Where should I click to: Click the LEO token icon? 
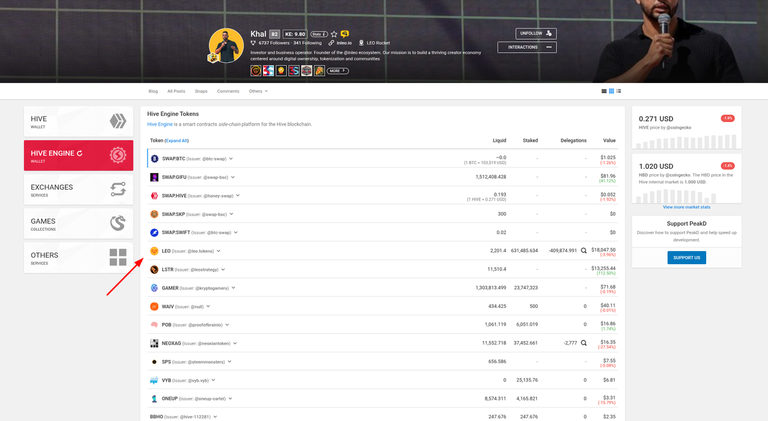(x=154, y=251)
